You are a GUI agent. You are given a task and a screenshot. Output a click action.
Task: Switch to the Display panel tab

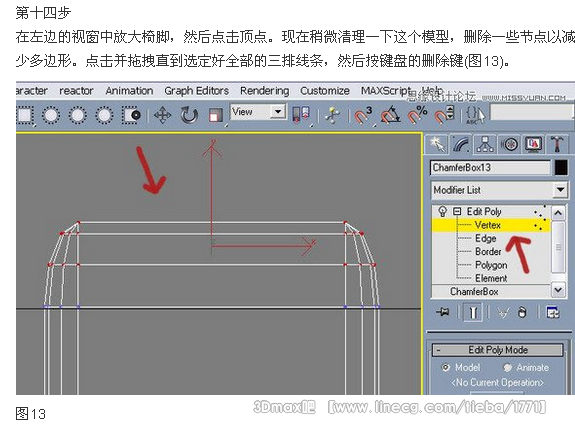[x=534, y=144]
